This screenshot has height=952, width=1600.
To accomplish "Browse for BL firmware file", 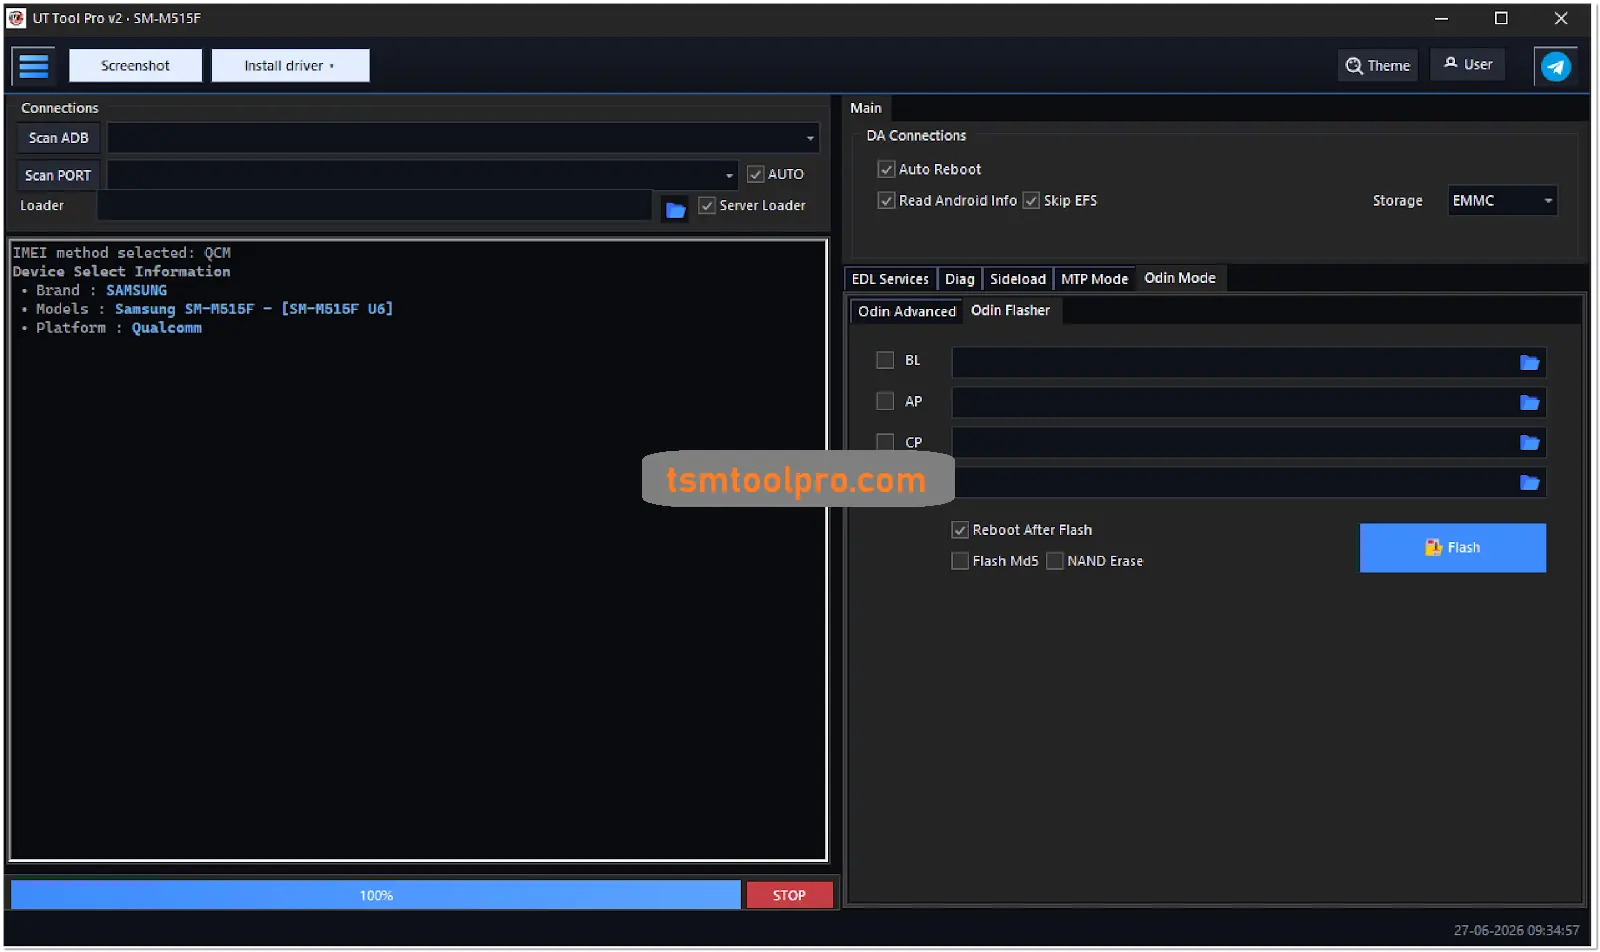I will (x=1529, y=362).
